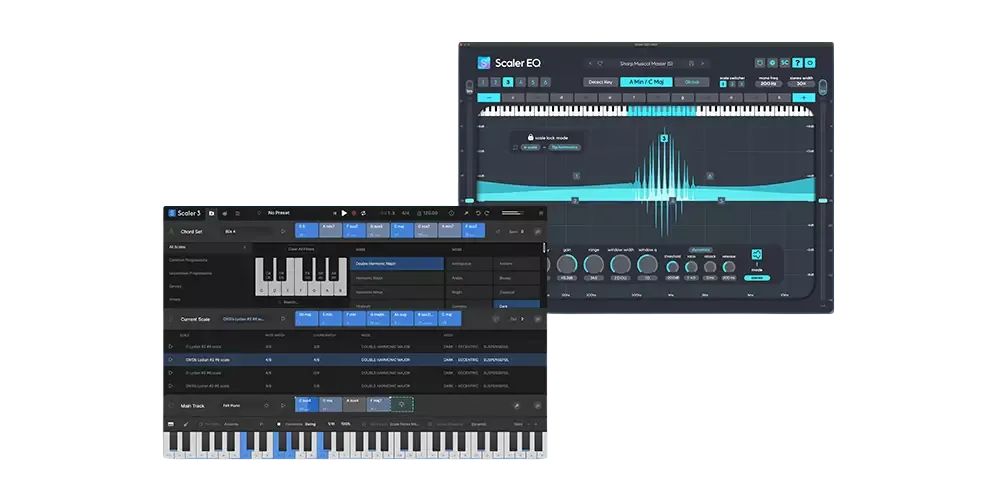
Task: Click the gain knob in Scaler EQ
Action: coord(566,264)
